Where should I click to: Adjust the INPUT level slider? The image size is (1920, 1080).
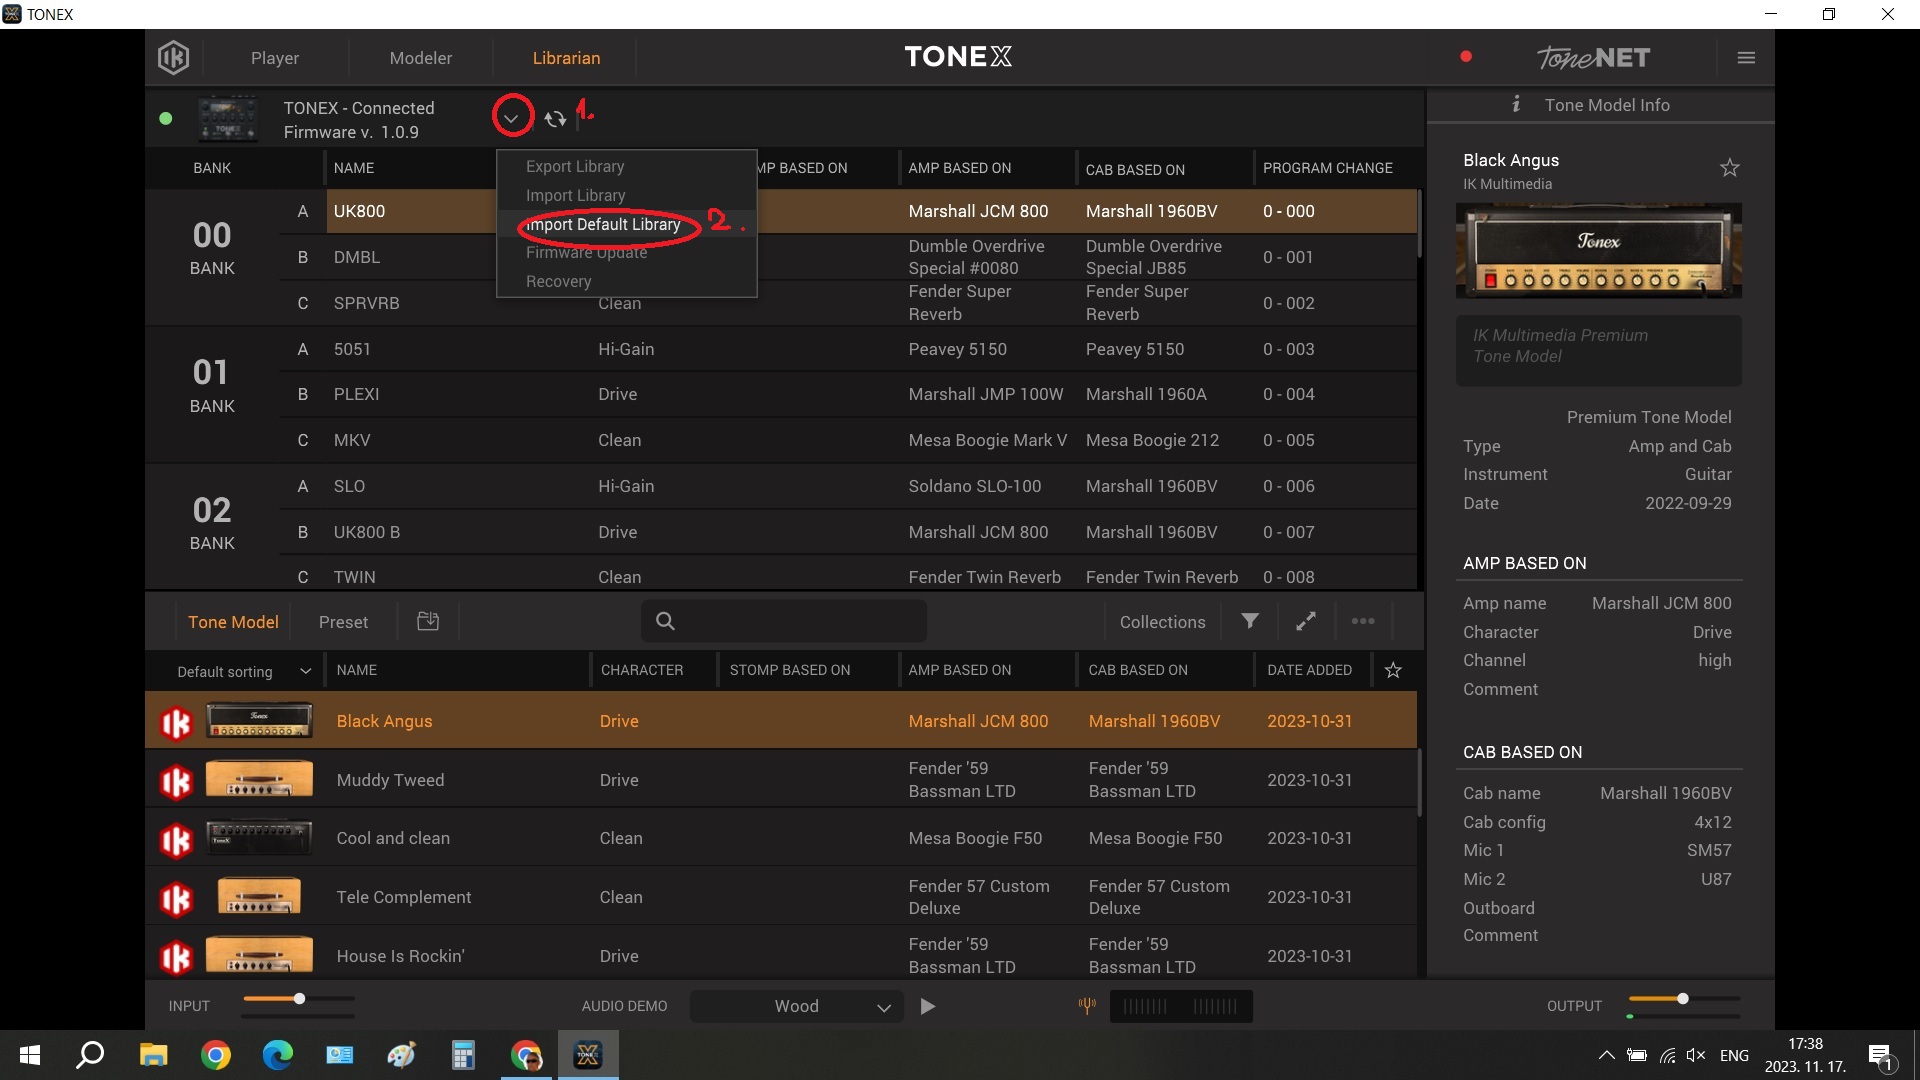click(x=299, y=999)
